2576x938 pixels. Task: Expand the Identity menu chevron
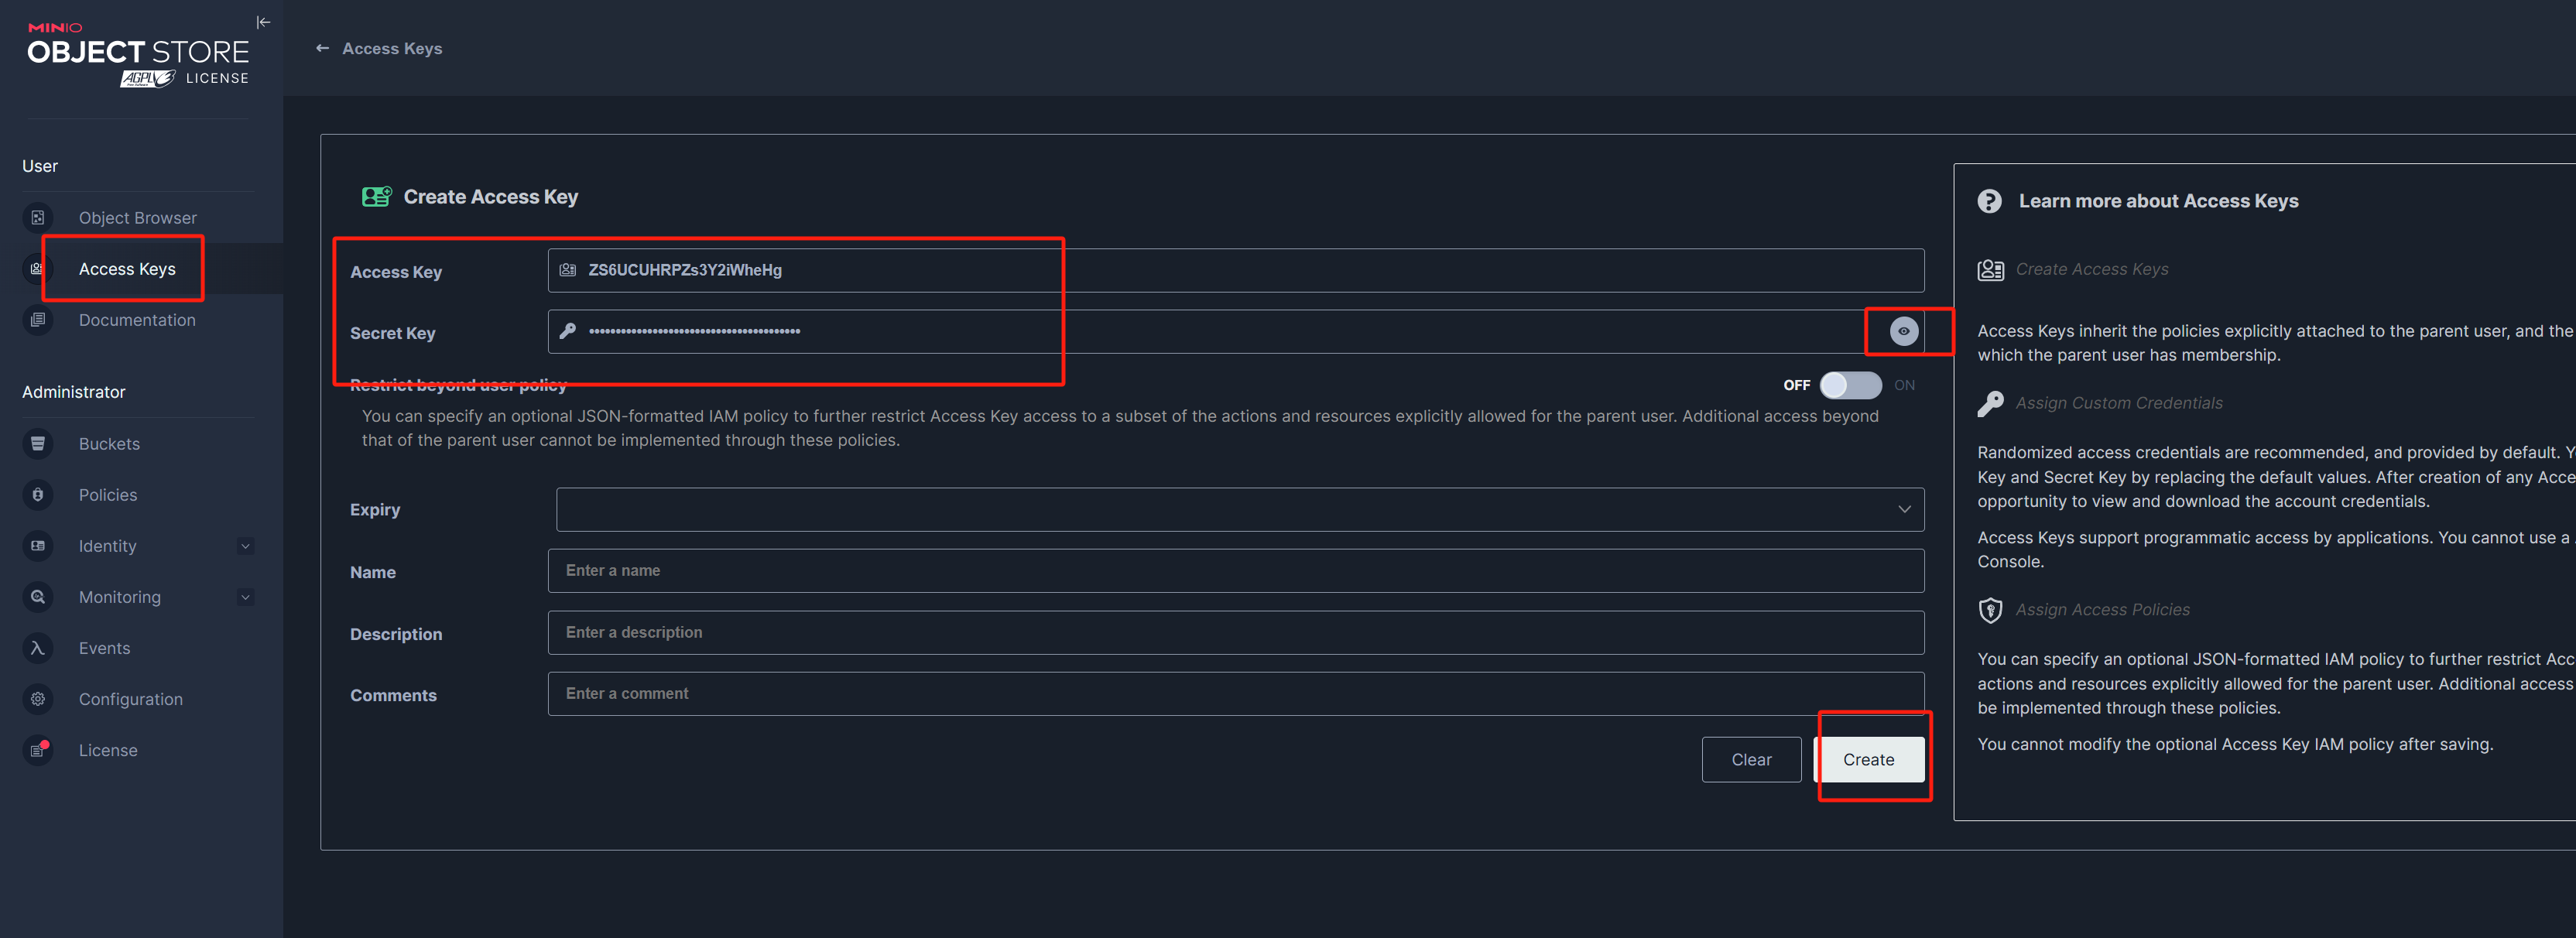tap(245, 546)
